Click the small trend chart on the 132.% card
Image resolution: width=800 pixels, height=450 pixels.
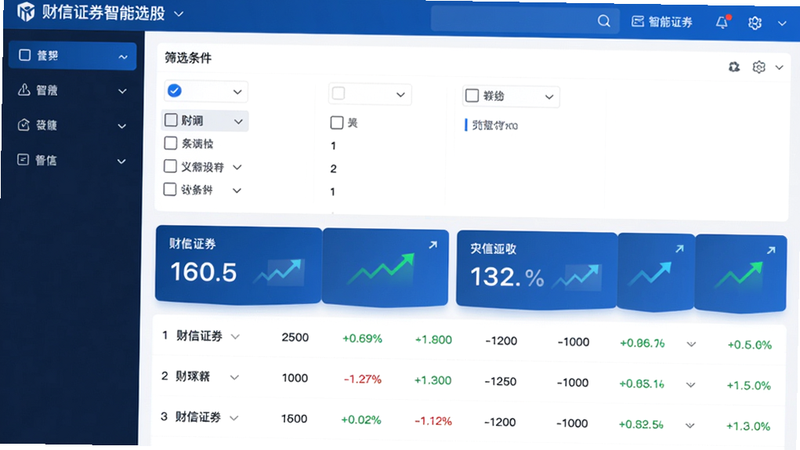click(x=577, y=277)
